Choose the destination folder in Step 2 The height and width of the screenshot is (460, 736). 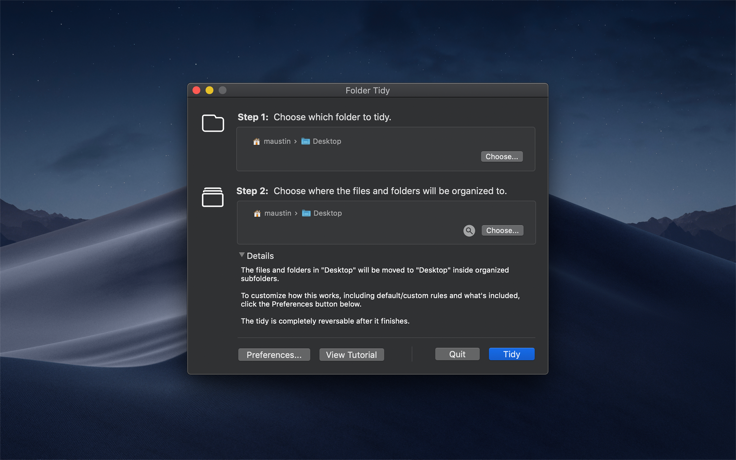pyautogui.click(x=502, y=230)
